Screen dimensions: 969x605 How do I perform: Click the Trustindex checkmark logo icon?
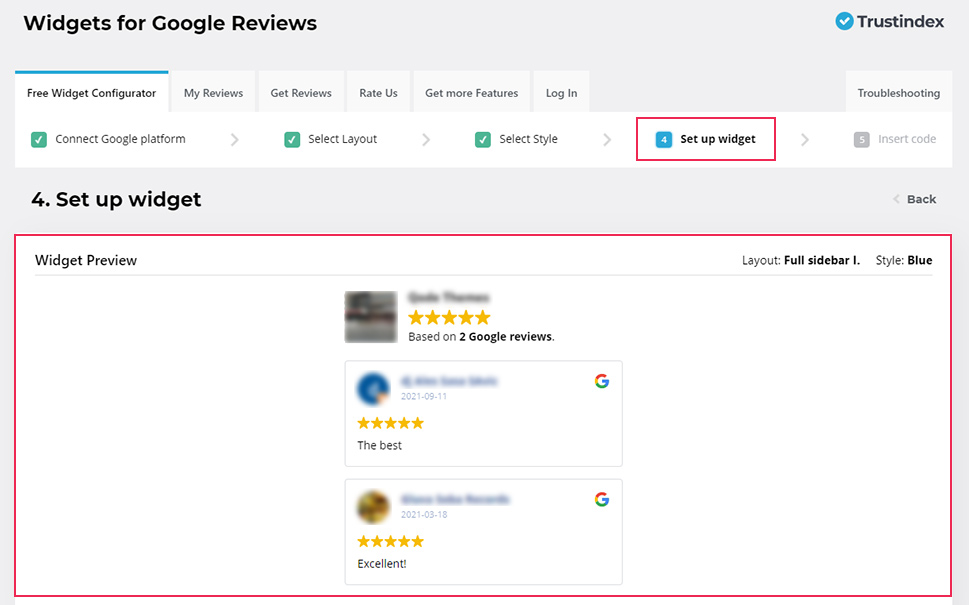[x=844, y=22]
